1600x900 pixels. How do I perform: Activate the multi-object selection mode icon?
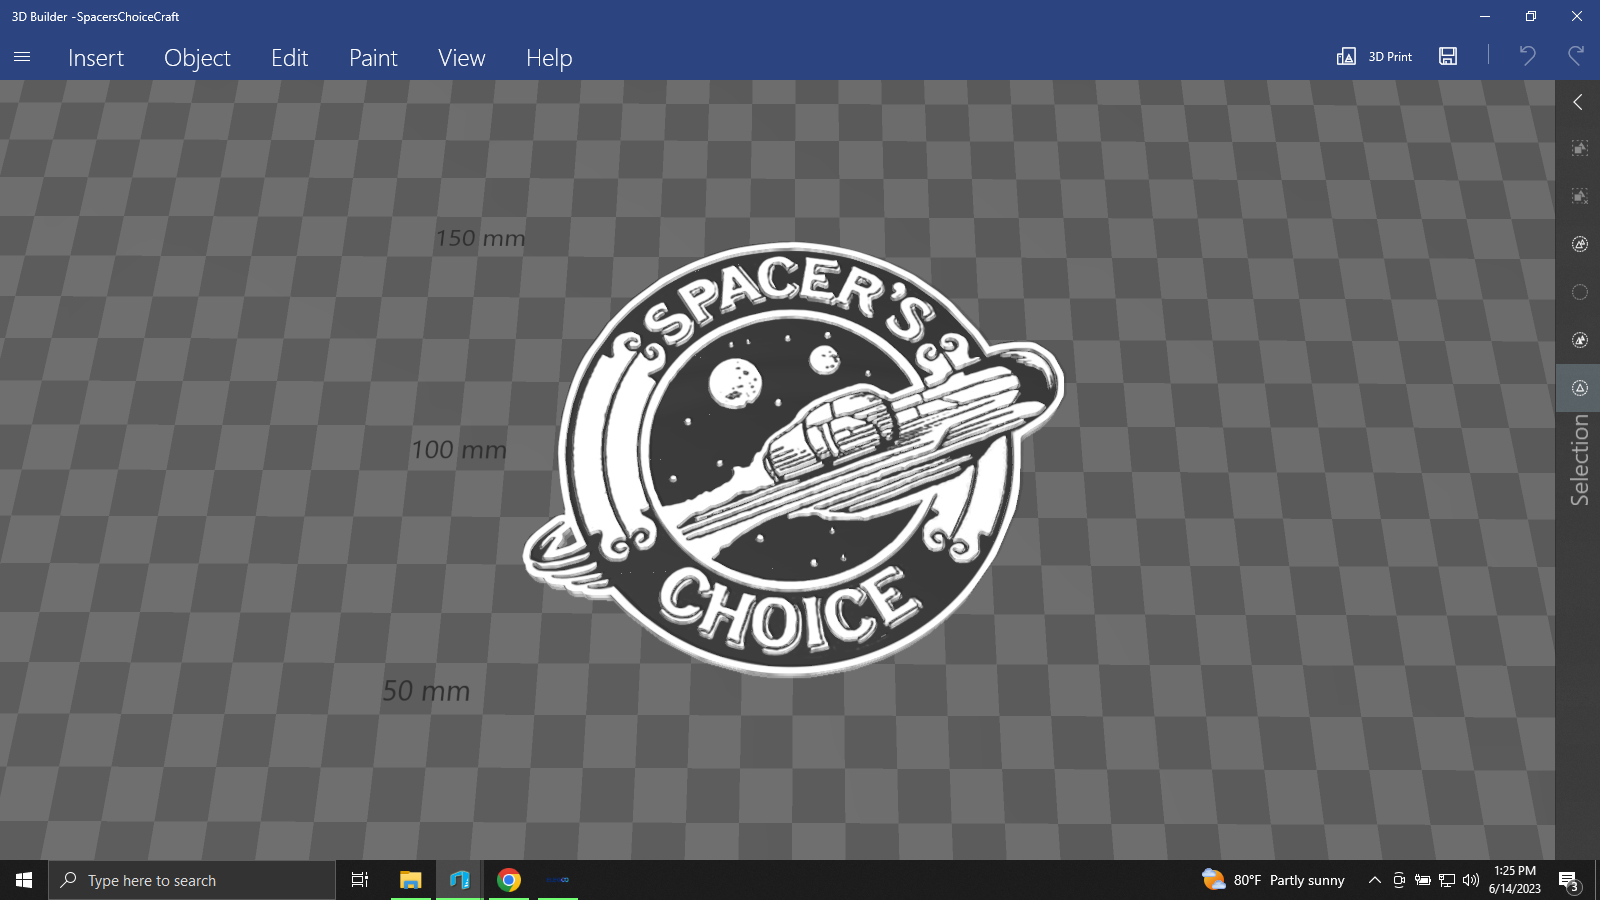coord(1578,243)
